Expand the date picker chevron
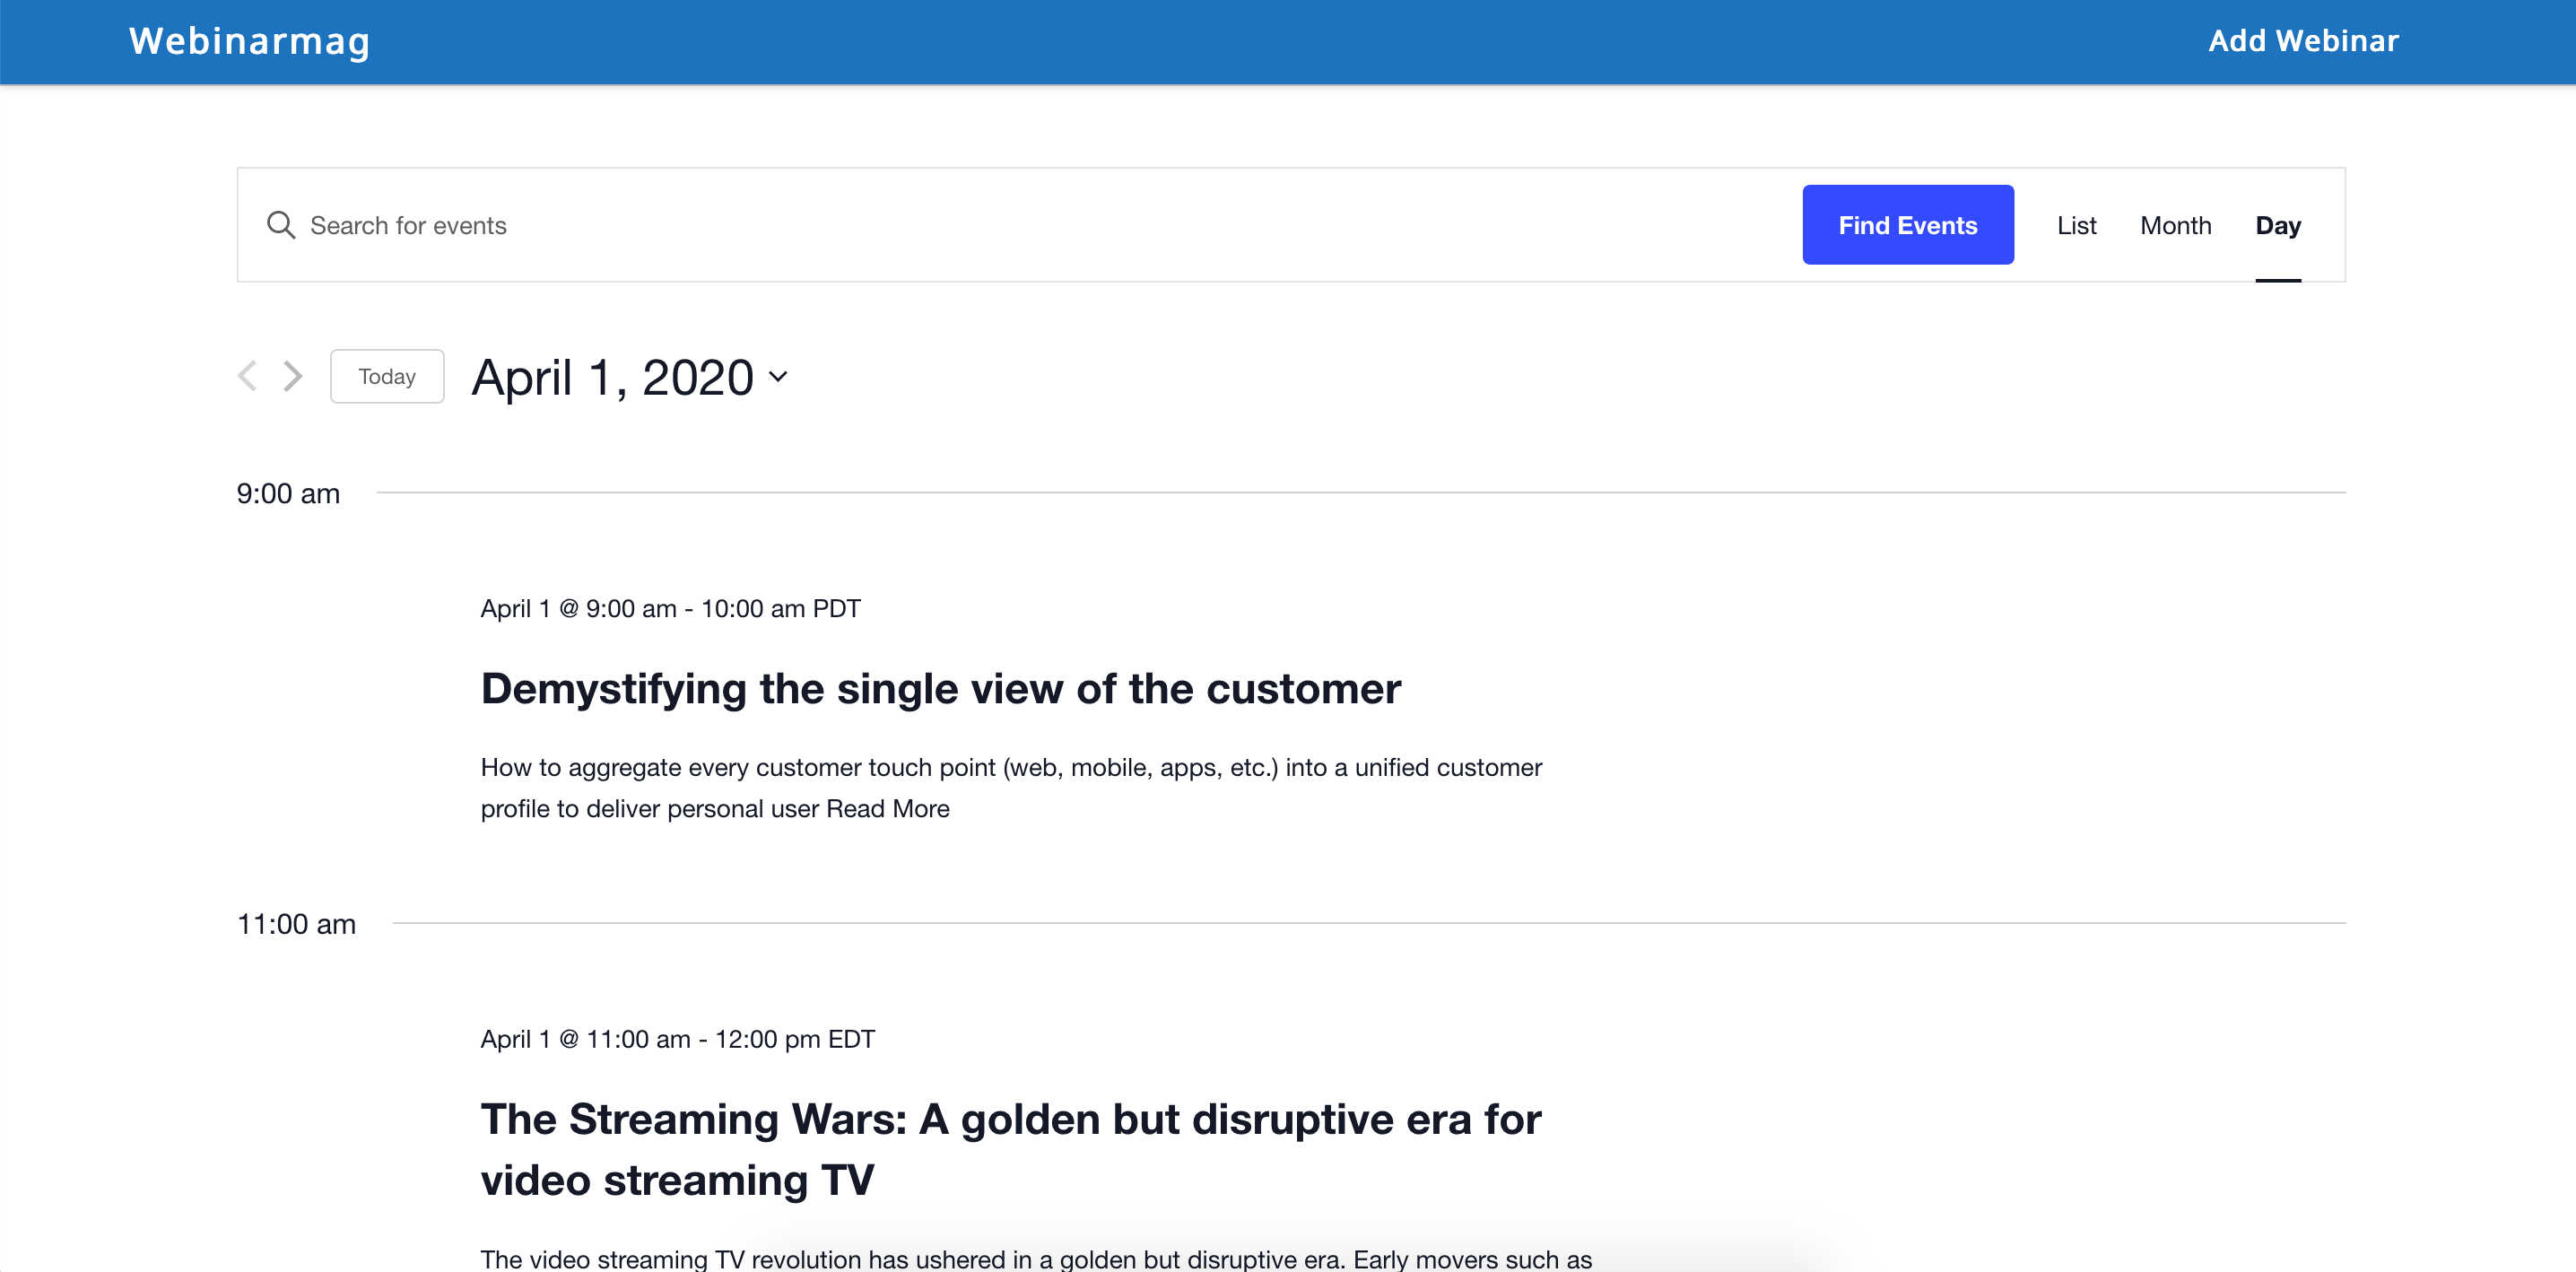 [x=778, y=377]
